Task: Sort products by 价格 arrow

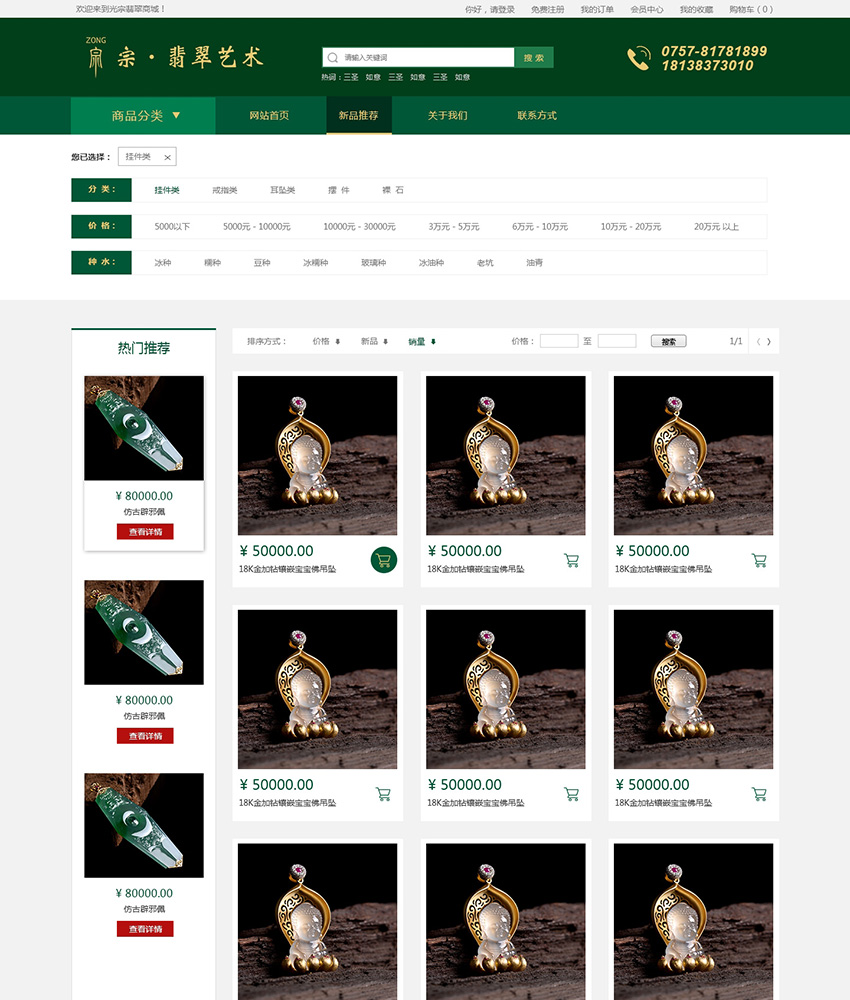Action: pos(338,342)
